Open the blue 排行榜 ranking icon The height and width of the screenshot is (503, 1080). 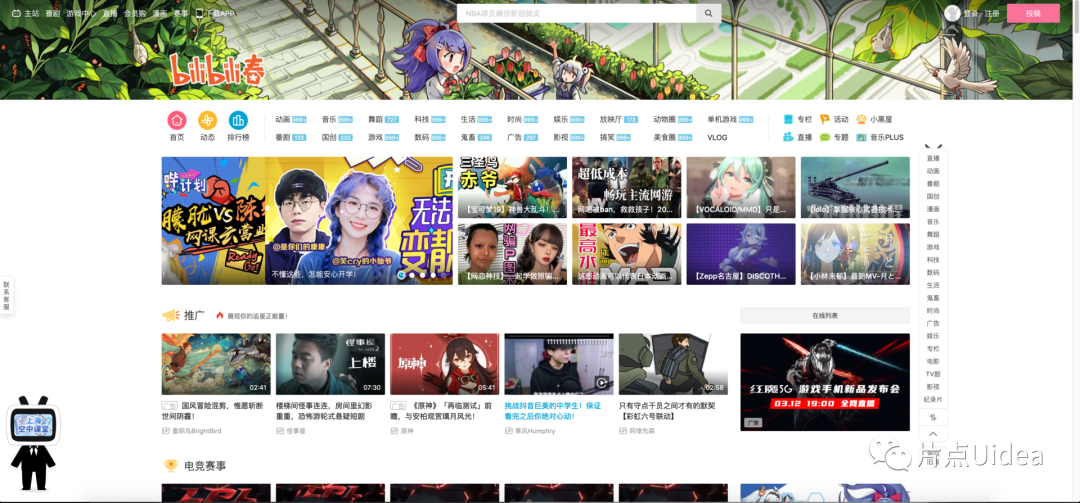point(238,121)
